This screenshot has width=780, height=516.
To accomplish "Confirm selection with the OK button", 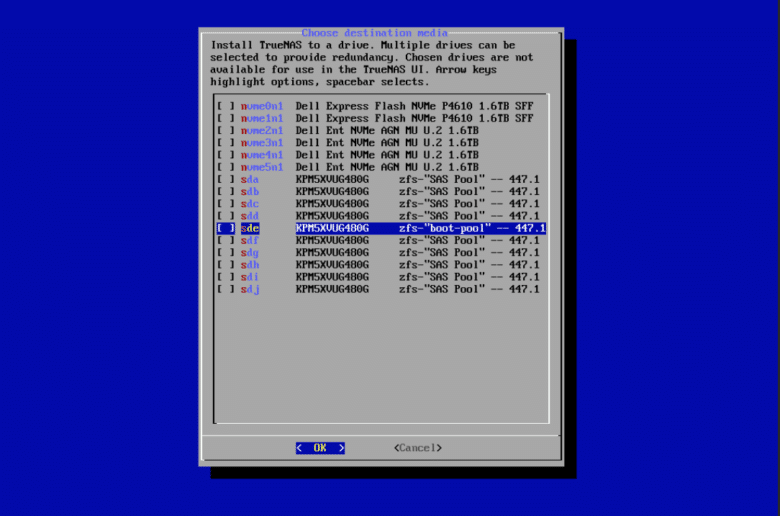I will point(320,448).
